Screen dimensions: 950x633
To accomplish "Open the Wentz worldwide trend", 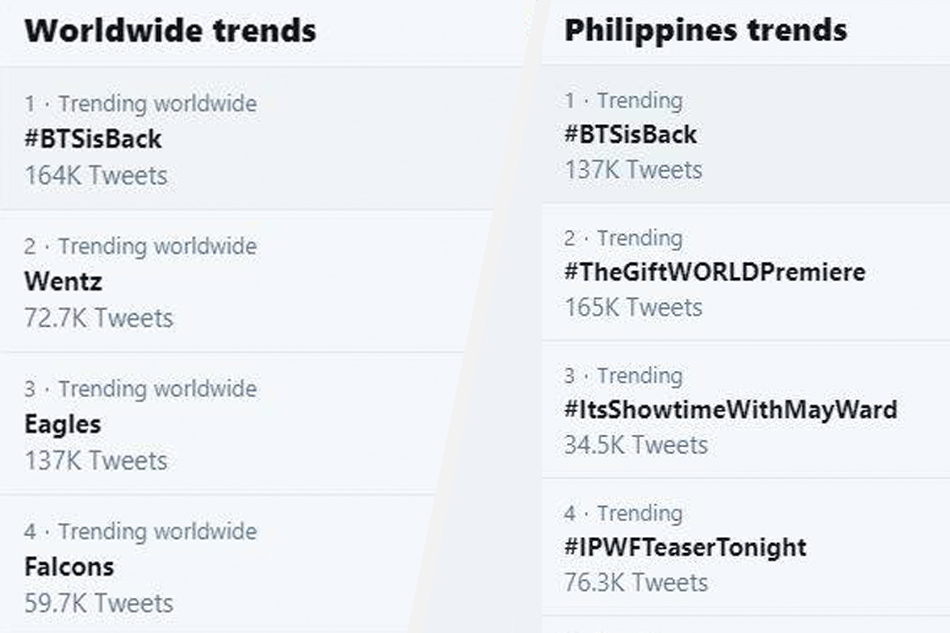I will click(63, 282).
